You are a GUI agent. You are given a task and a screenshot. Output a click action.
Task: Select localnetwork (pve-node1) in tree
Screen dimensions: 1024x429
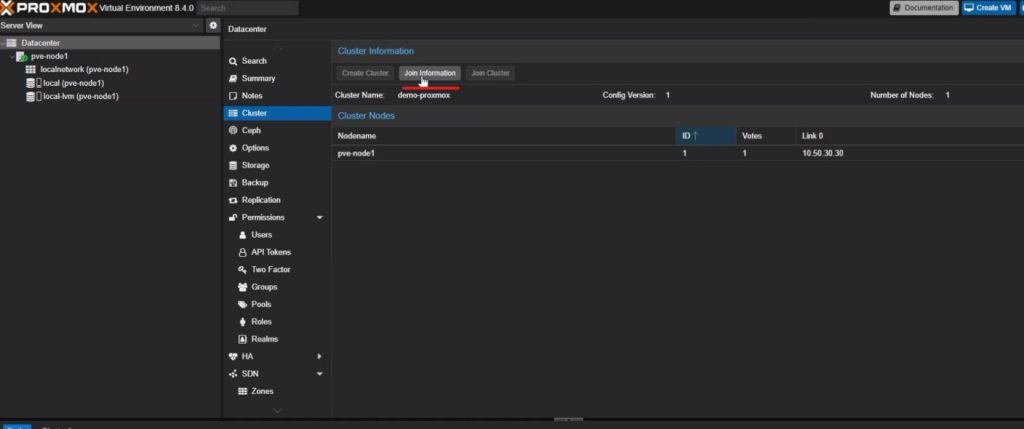[84, 69]
